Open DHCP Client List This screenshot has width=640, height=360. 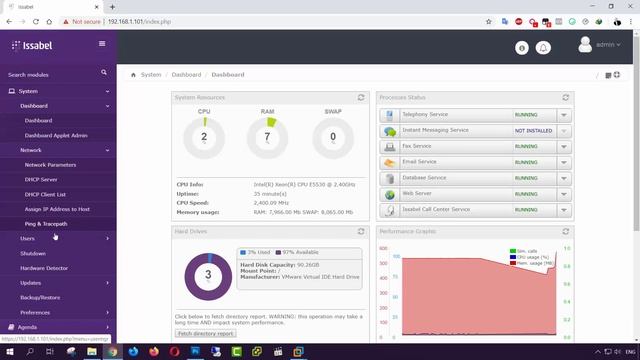(x=45, y=194)
